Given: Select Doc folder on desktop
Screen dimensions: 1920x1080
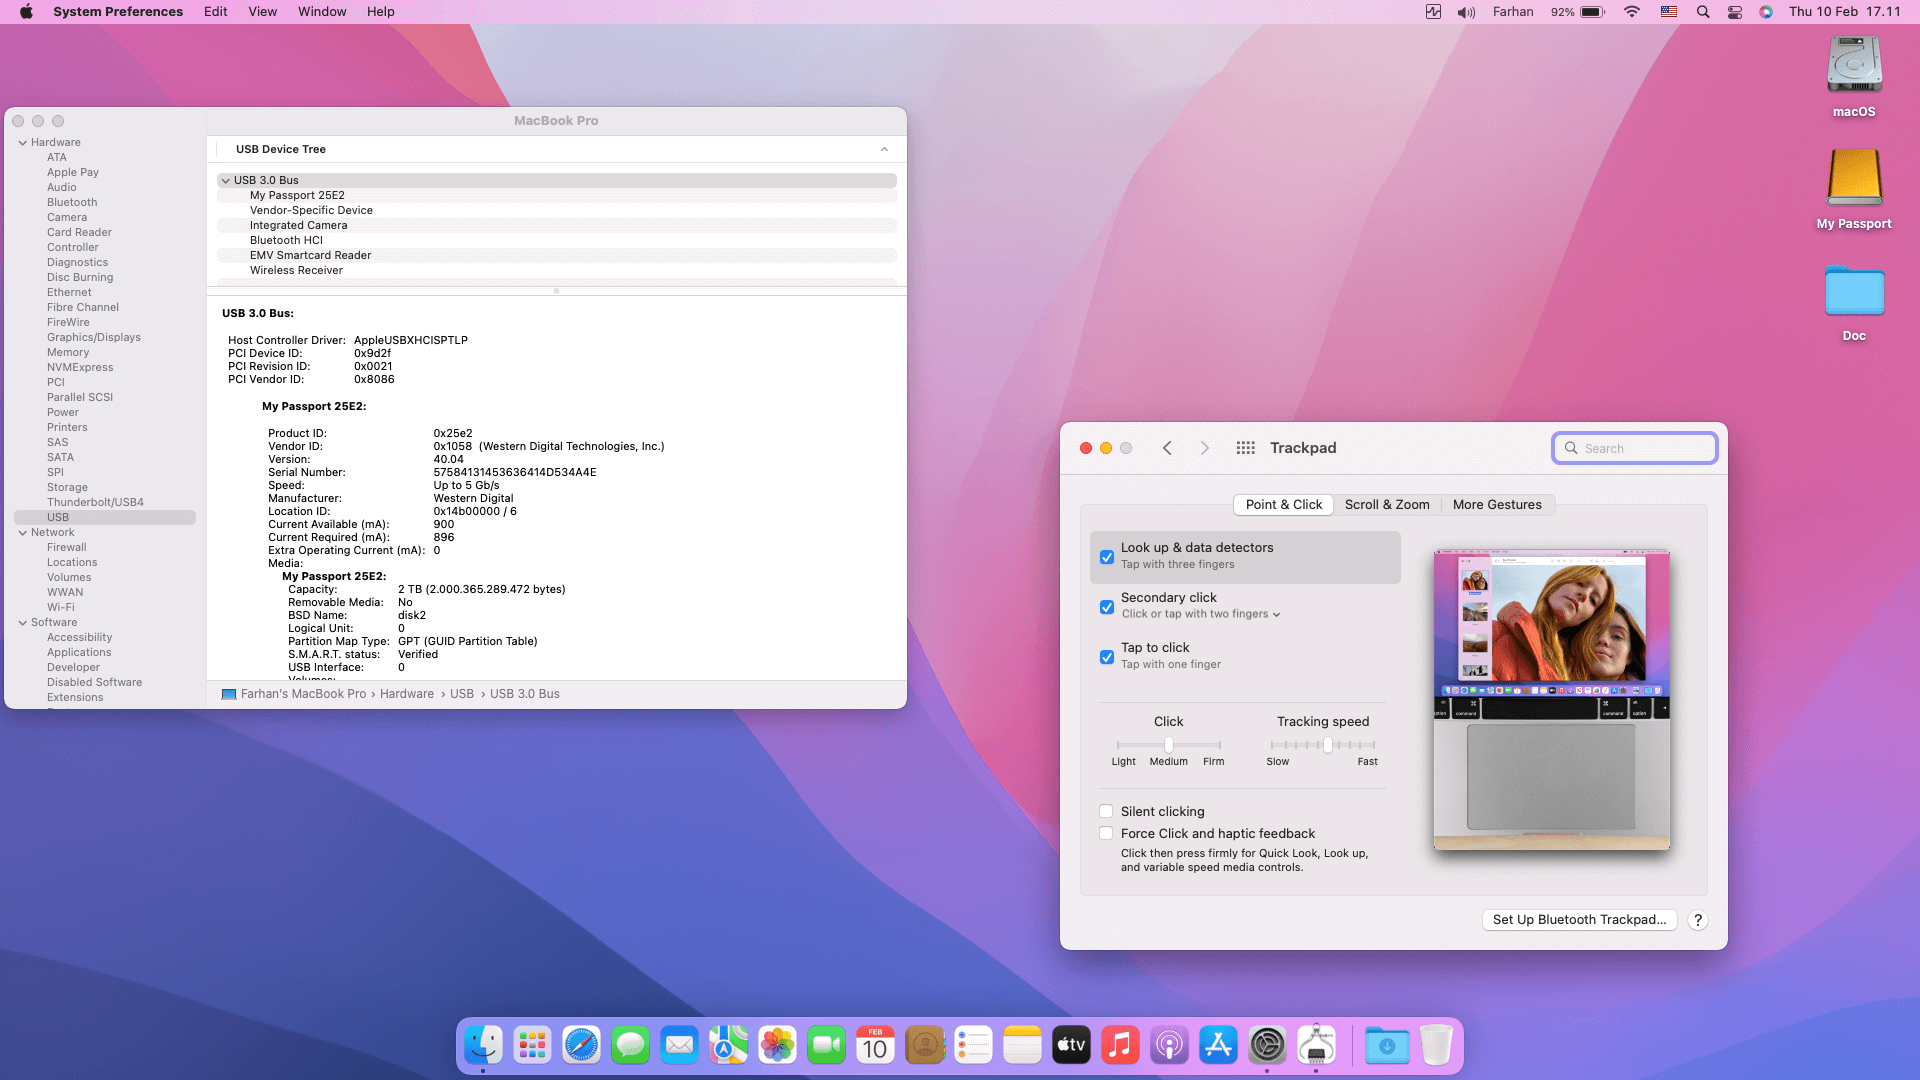Looking at the screenshot, I should tap(1854, 290).
